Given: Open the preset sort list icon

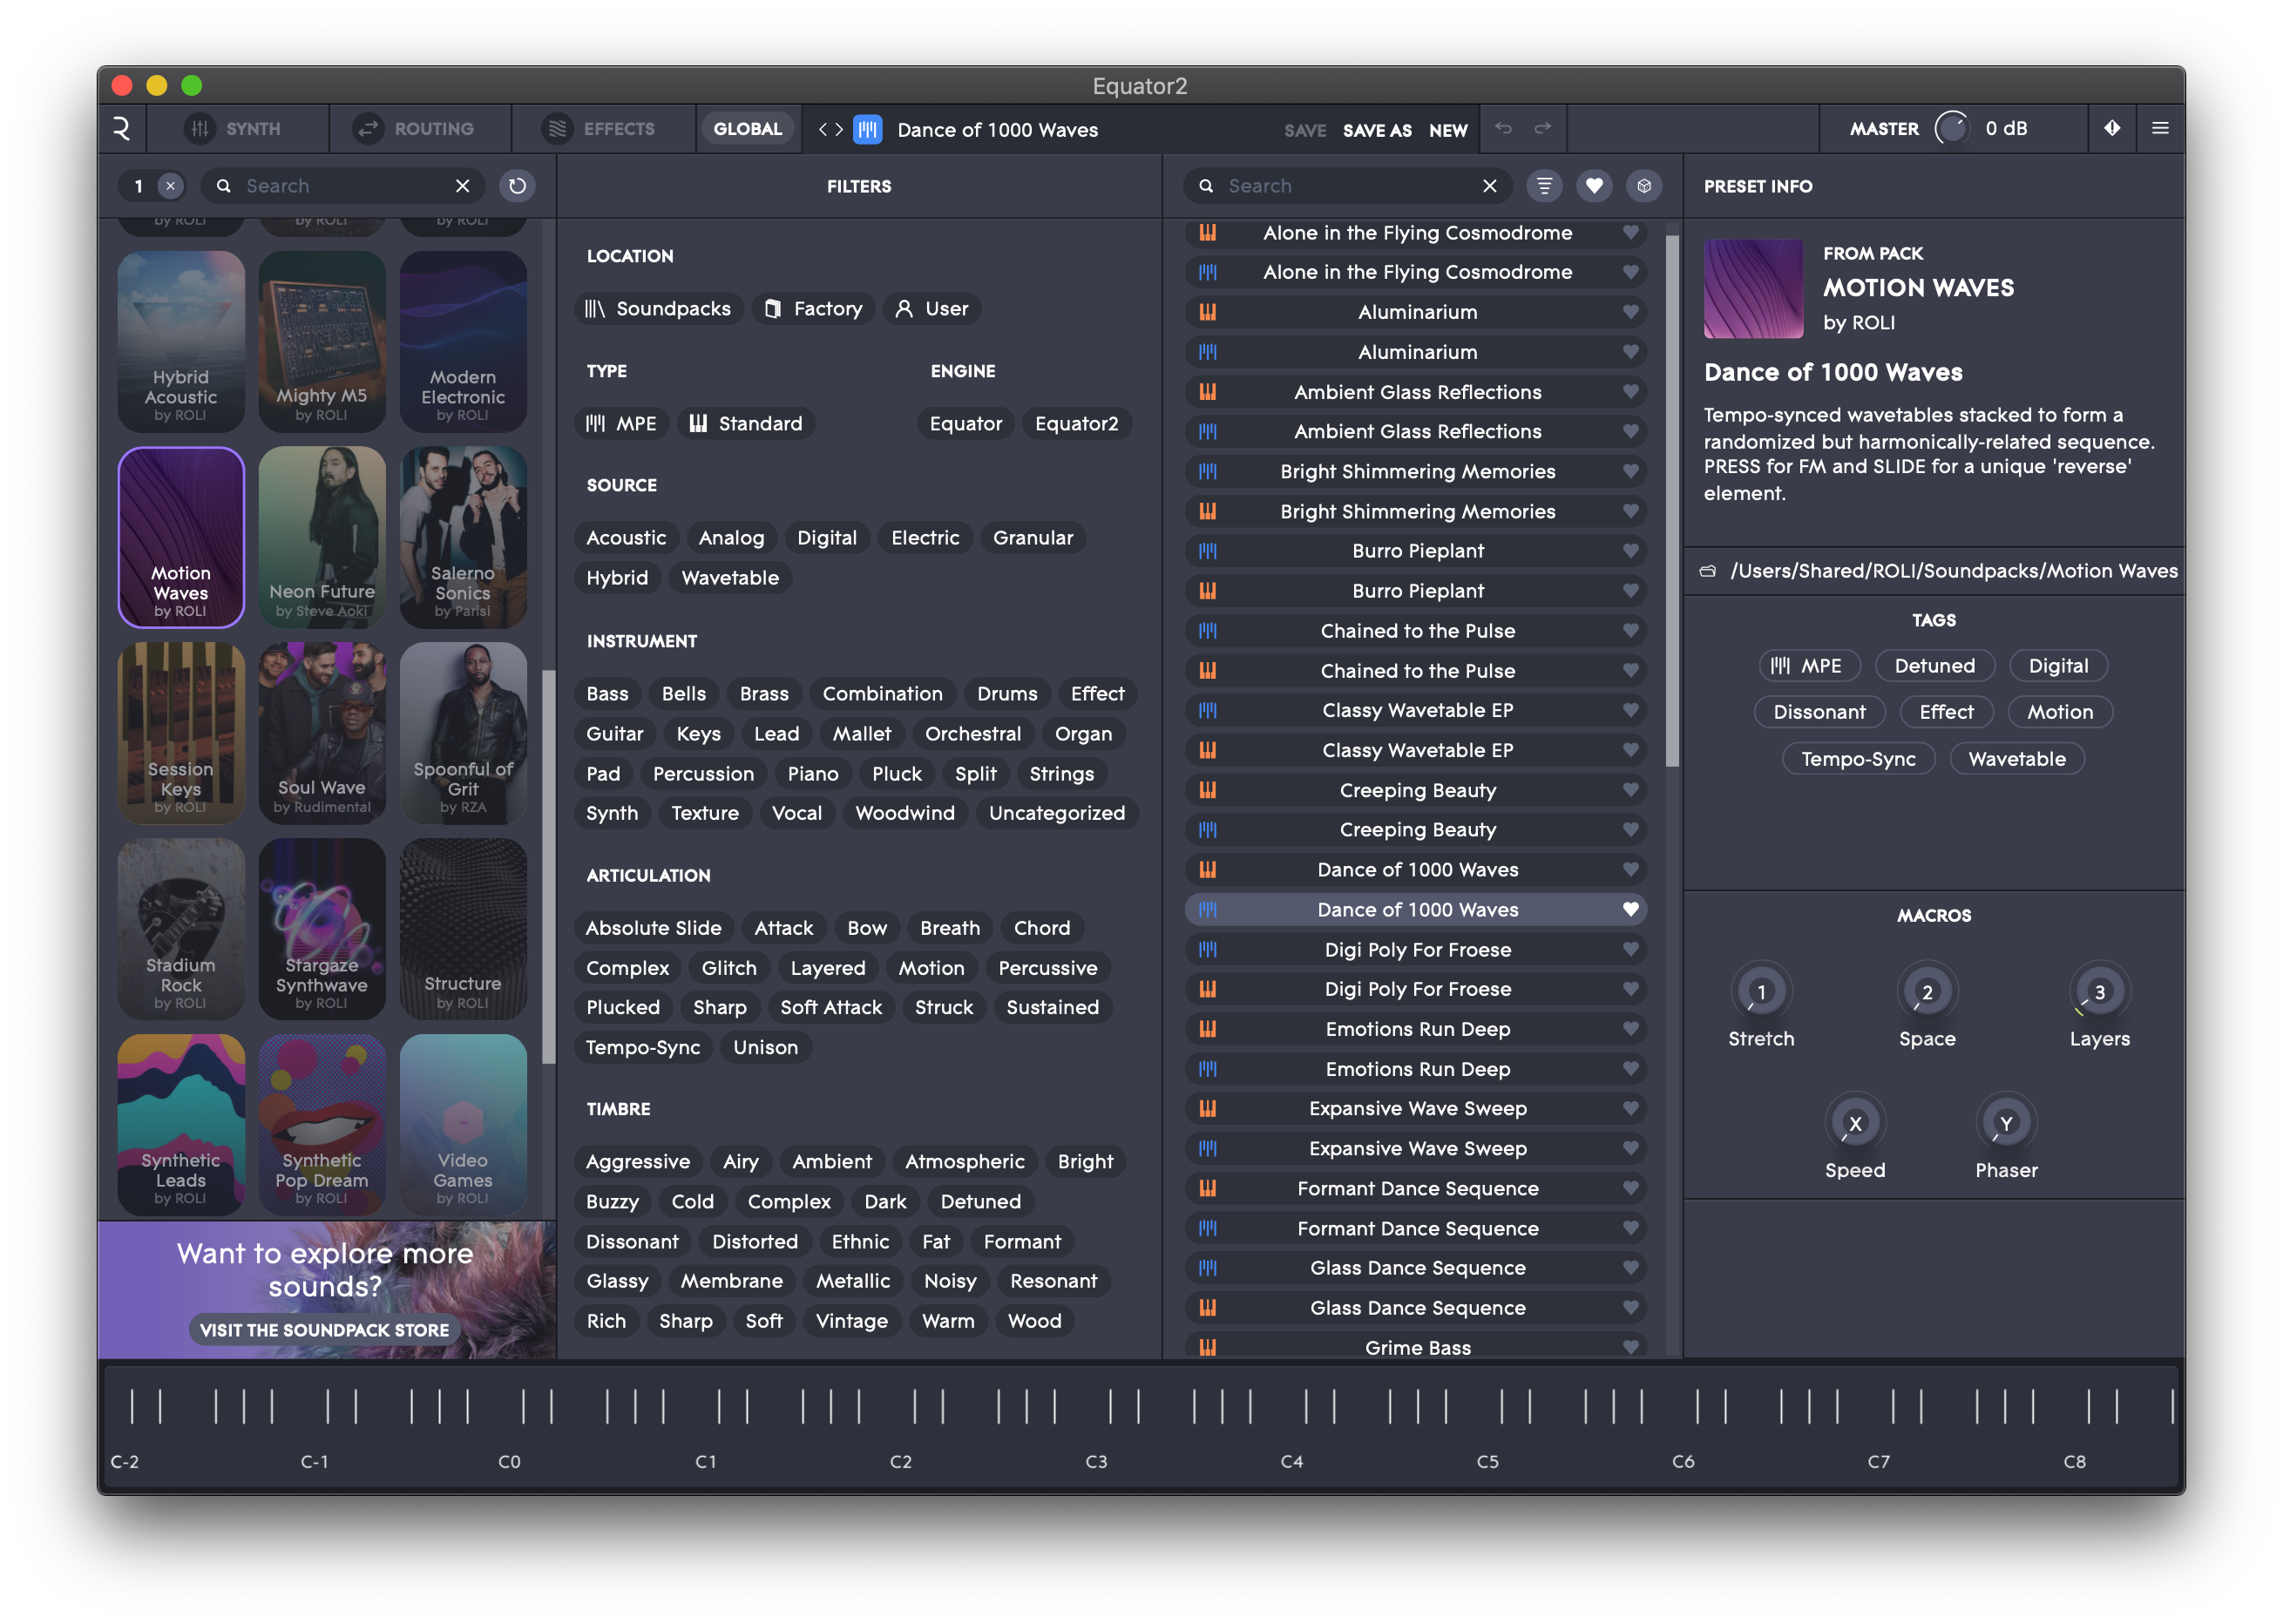Looking at the screenshot, I should (x=1544, y=186).
